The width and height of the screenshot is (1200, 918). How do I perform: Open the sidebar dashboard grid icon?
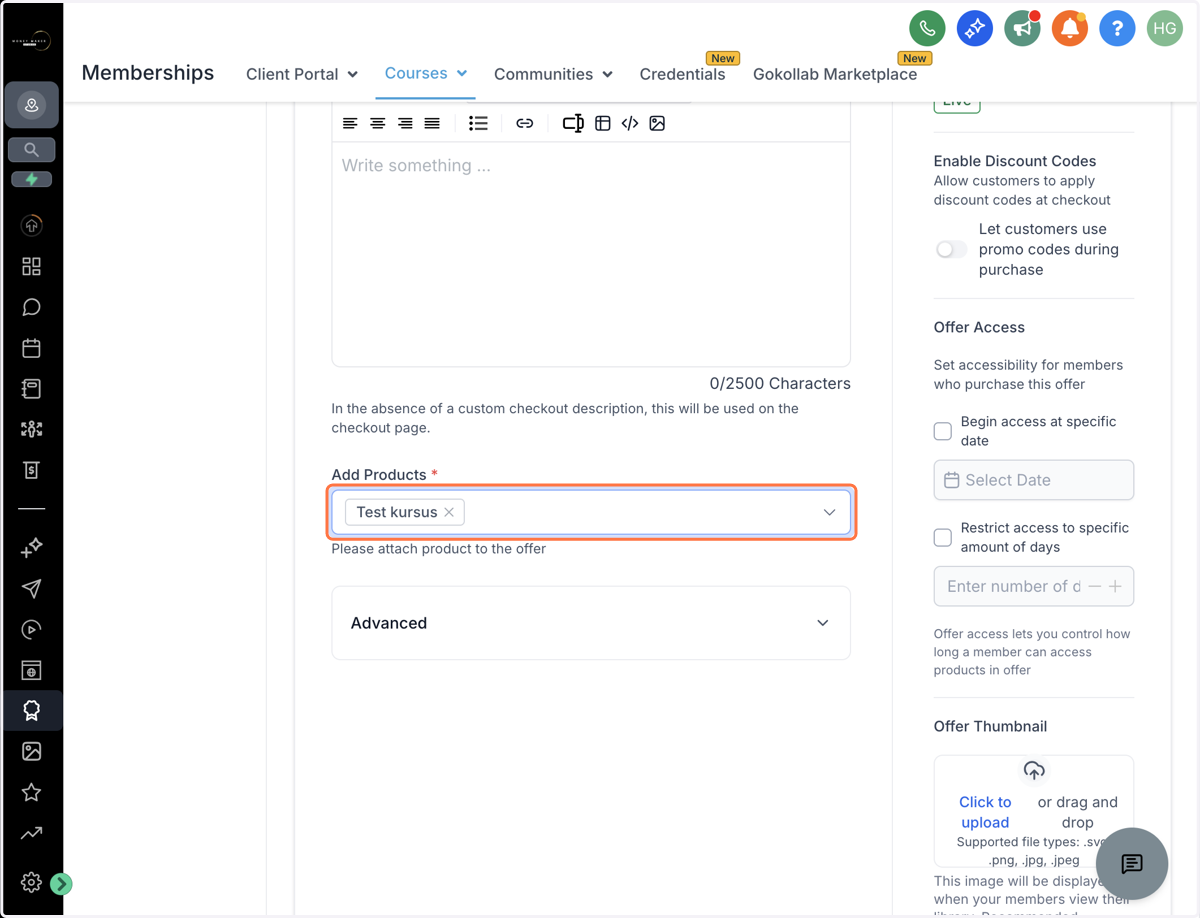[32, 266]
